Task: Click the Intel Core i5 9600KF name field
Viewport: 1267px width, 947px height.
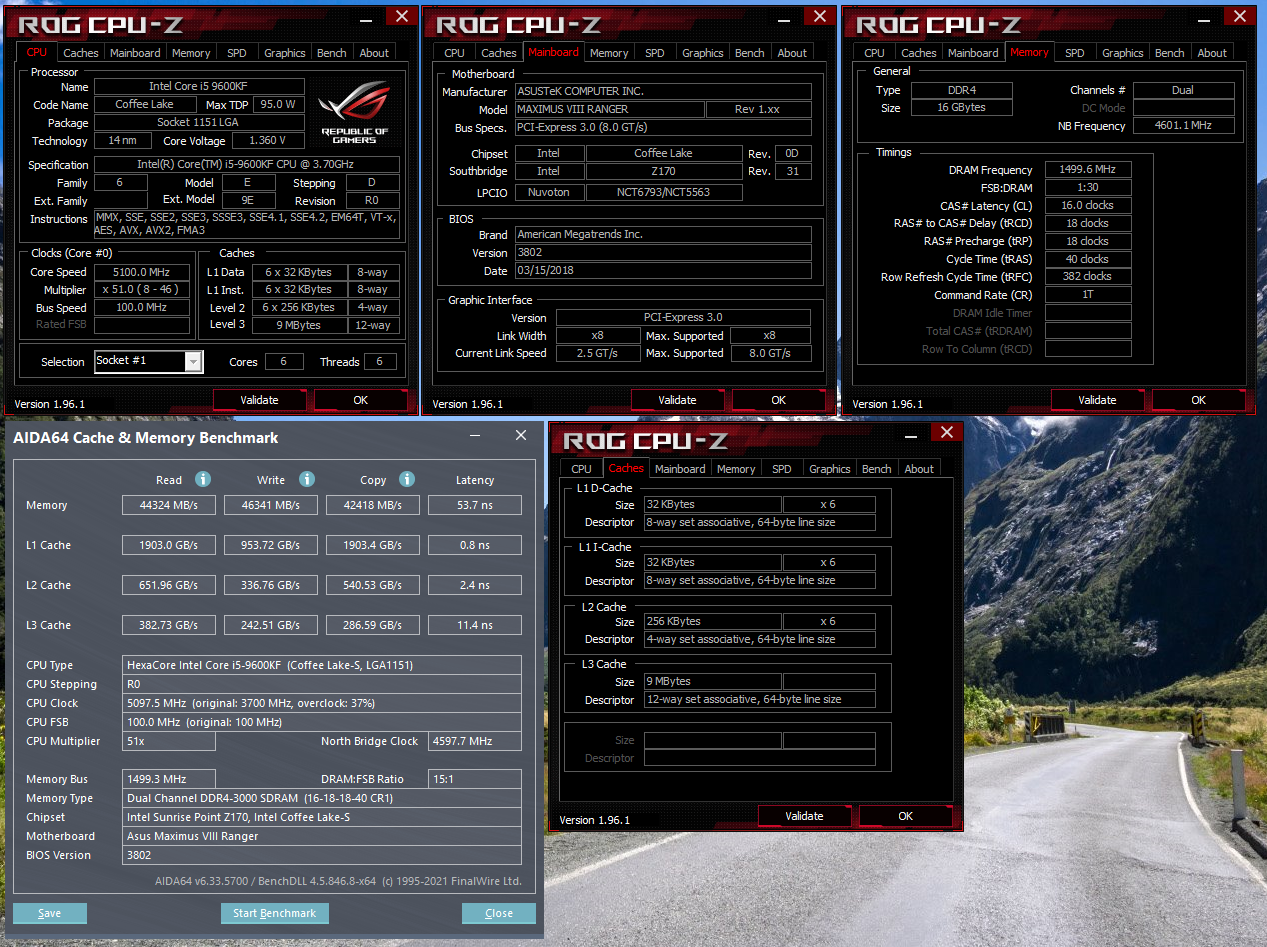Action: pyautogui.click(x=199, y=87)
